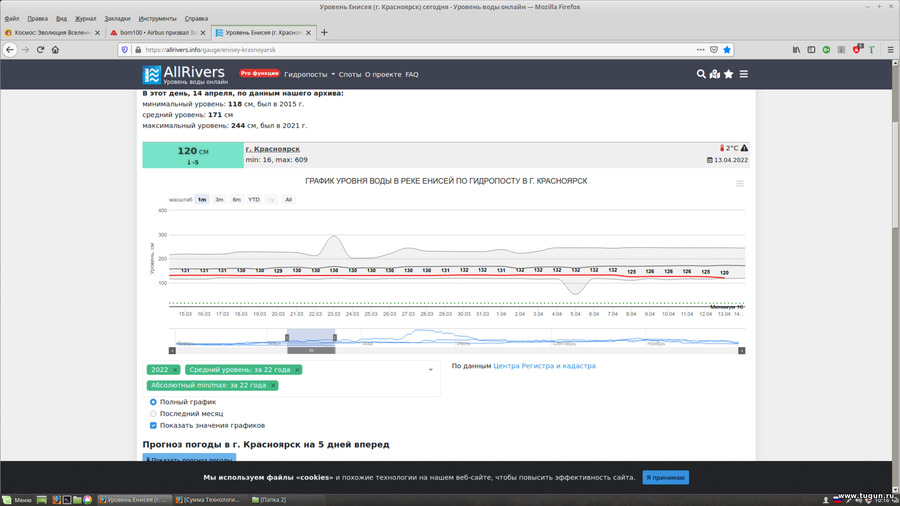Toggle Показать значения графиков checkbox

coord(153,426)
